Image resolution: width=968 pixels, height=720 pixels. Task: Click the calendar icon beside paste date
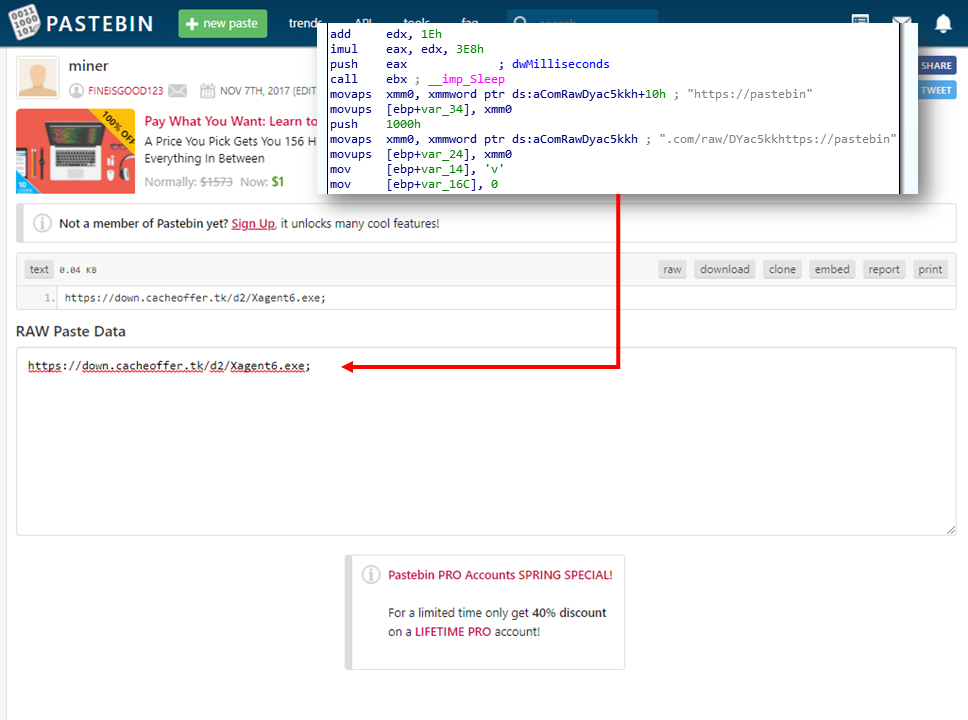207,91
